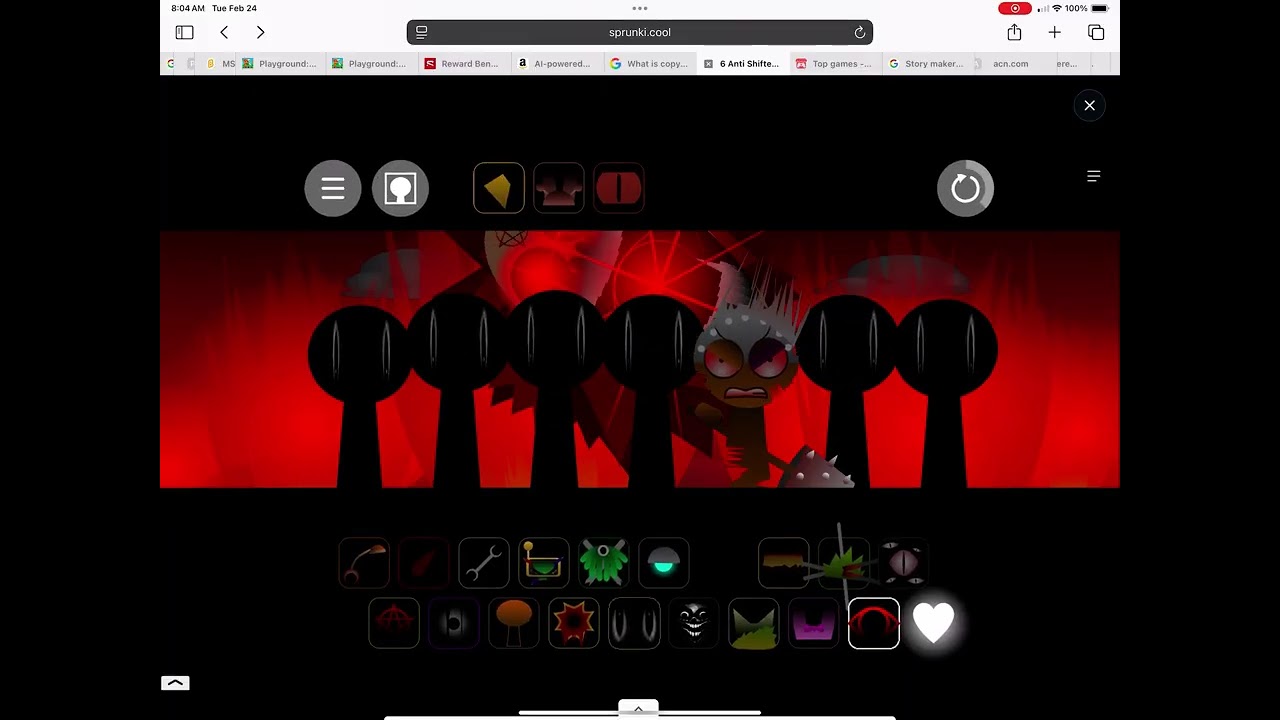Switch to the MS tab

221,63
